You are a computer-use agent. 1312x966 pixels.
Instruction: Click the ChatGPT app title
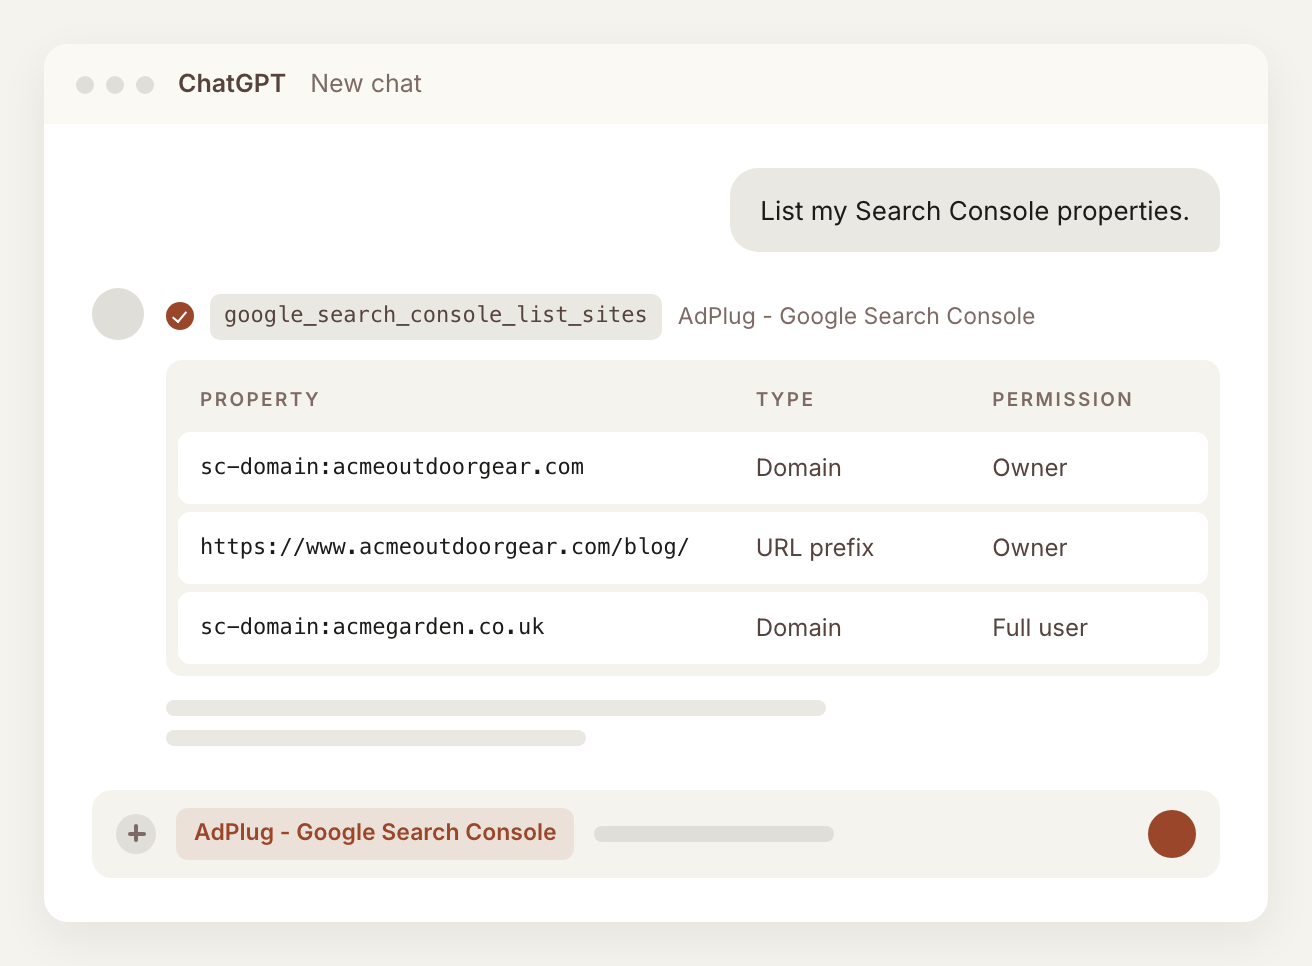(232, 84)
